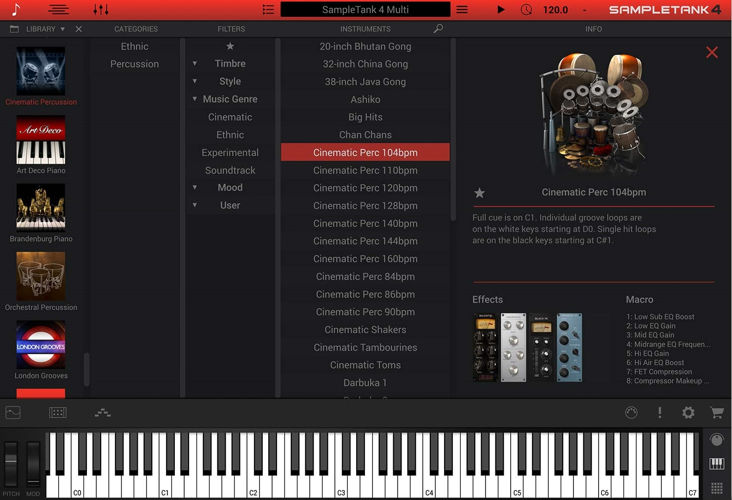Viewport: 732px width, 500px height.
Task: Open settings gear icon
Action: 688,412
